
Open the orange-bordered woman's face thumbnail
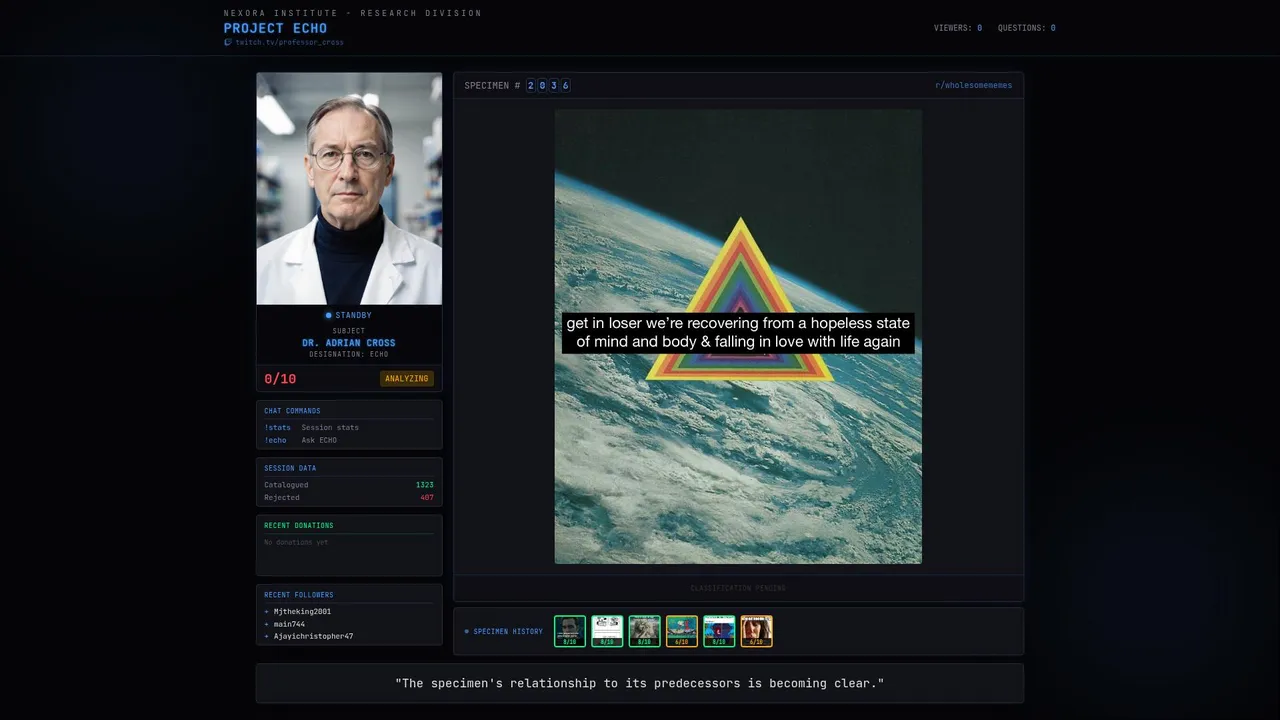757,631
